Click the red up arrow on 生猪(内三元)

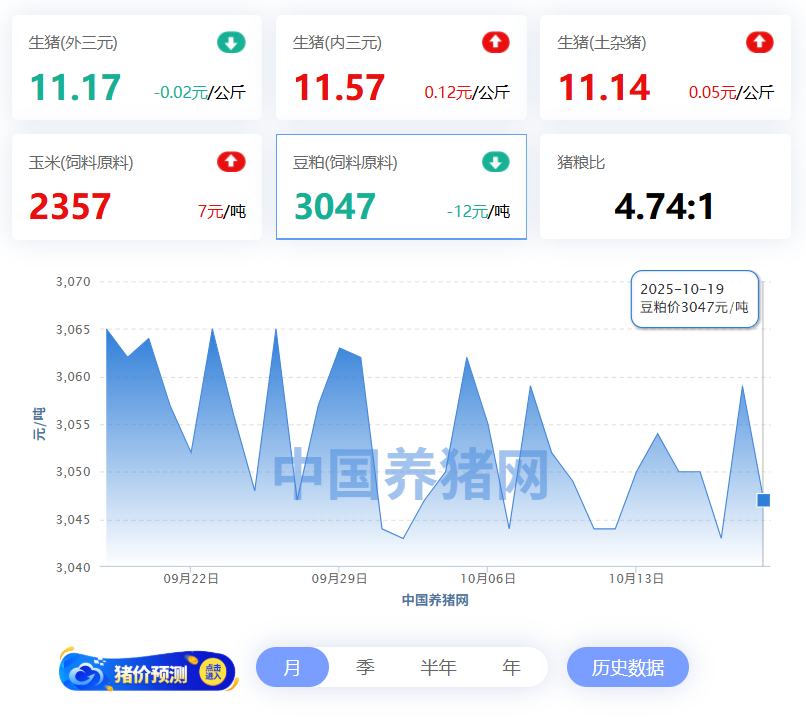tap(495, 43)
